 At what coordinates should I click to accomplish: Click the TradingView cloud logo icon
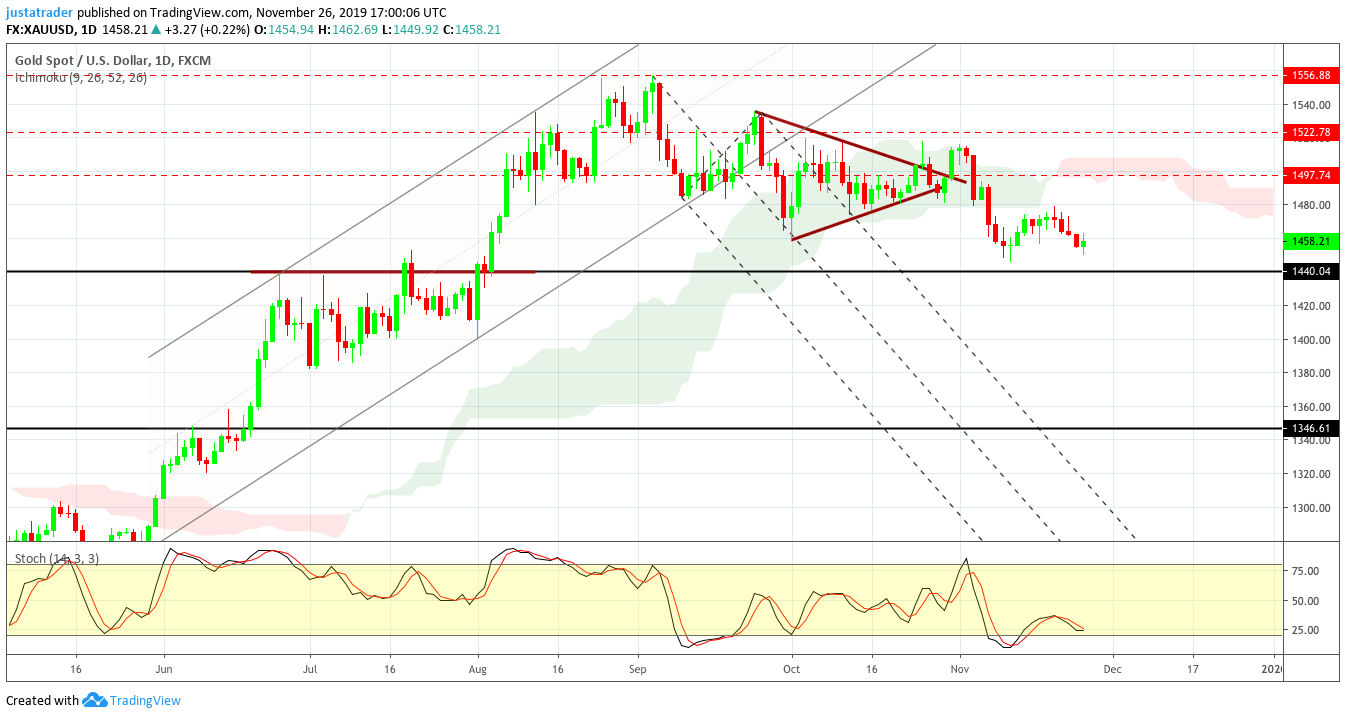94,700
